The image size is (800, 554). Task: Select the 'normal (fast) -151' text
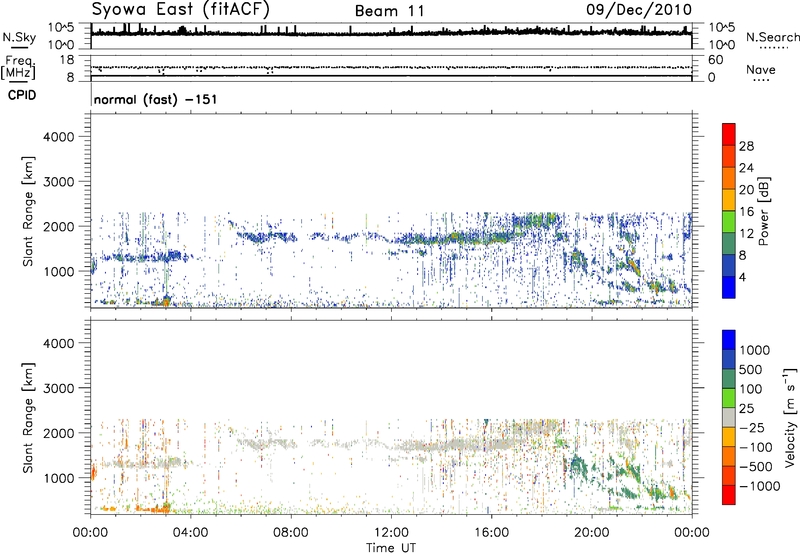click(156, 99)
